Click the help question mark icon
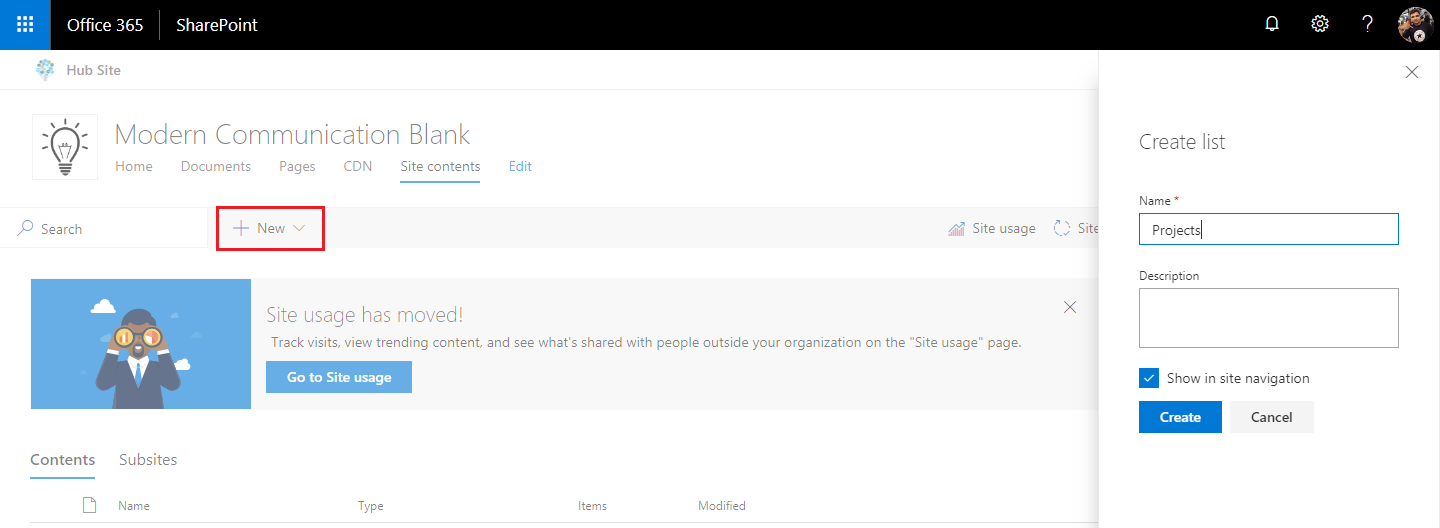 1368,25
